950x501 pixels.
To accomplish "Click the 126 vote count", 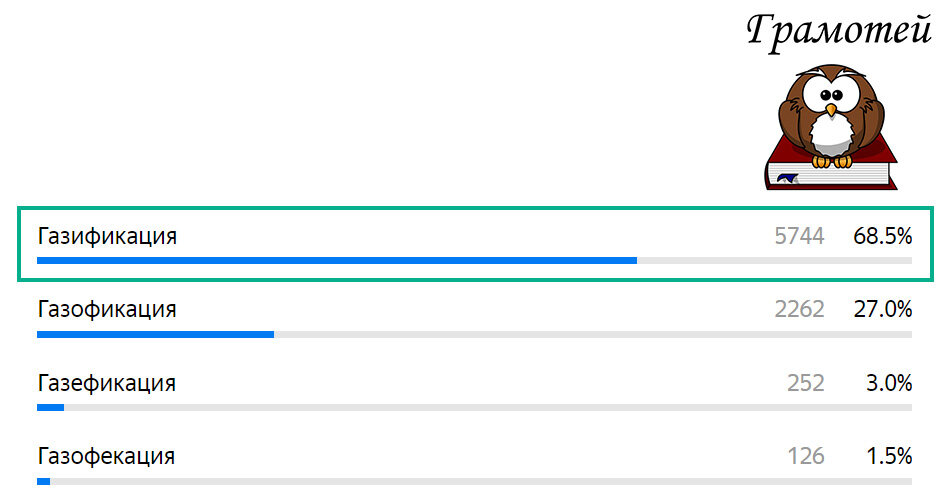I will (806, 456).
